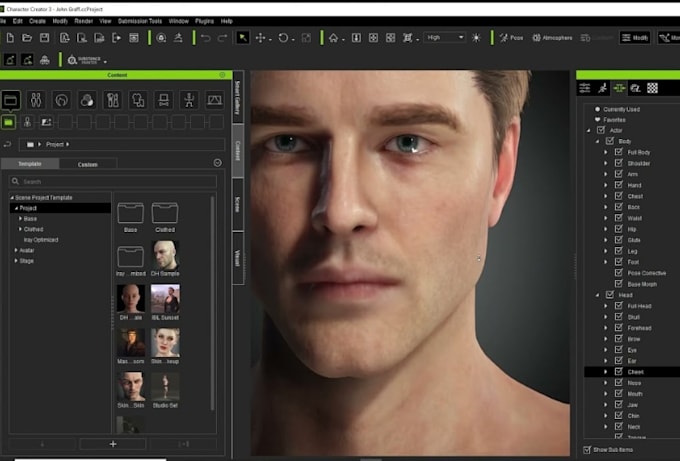Click the Pose button in toolbar
The width and height of the screenshot is (680, 461).
511,38
